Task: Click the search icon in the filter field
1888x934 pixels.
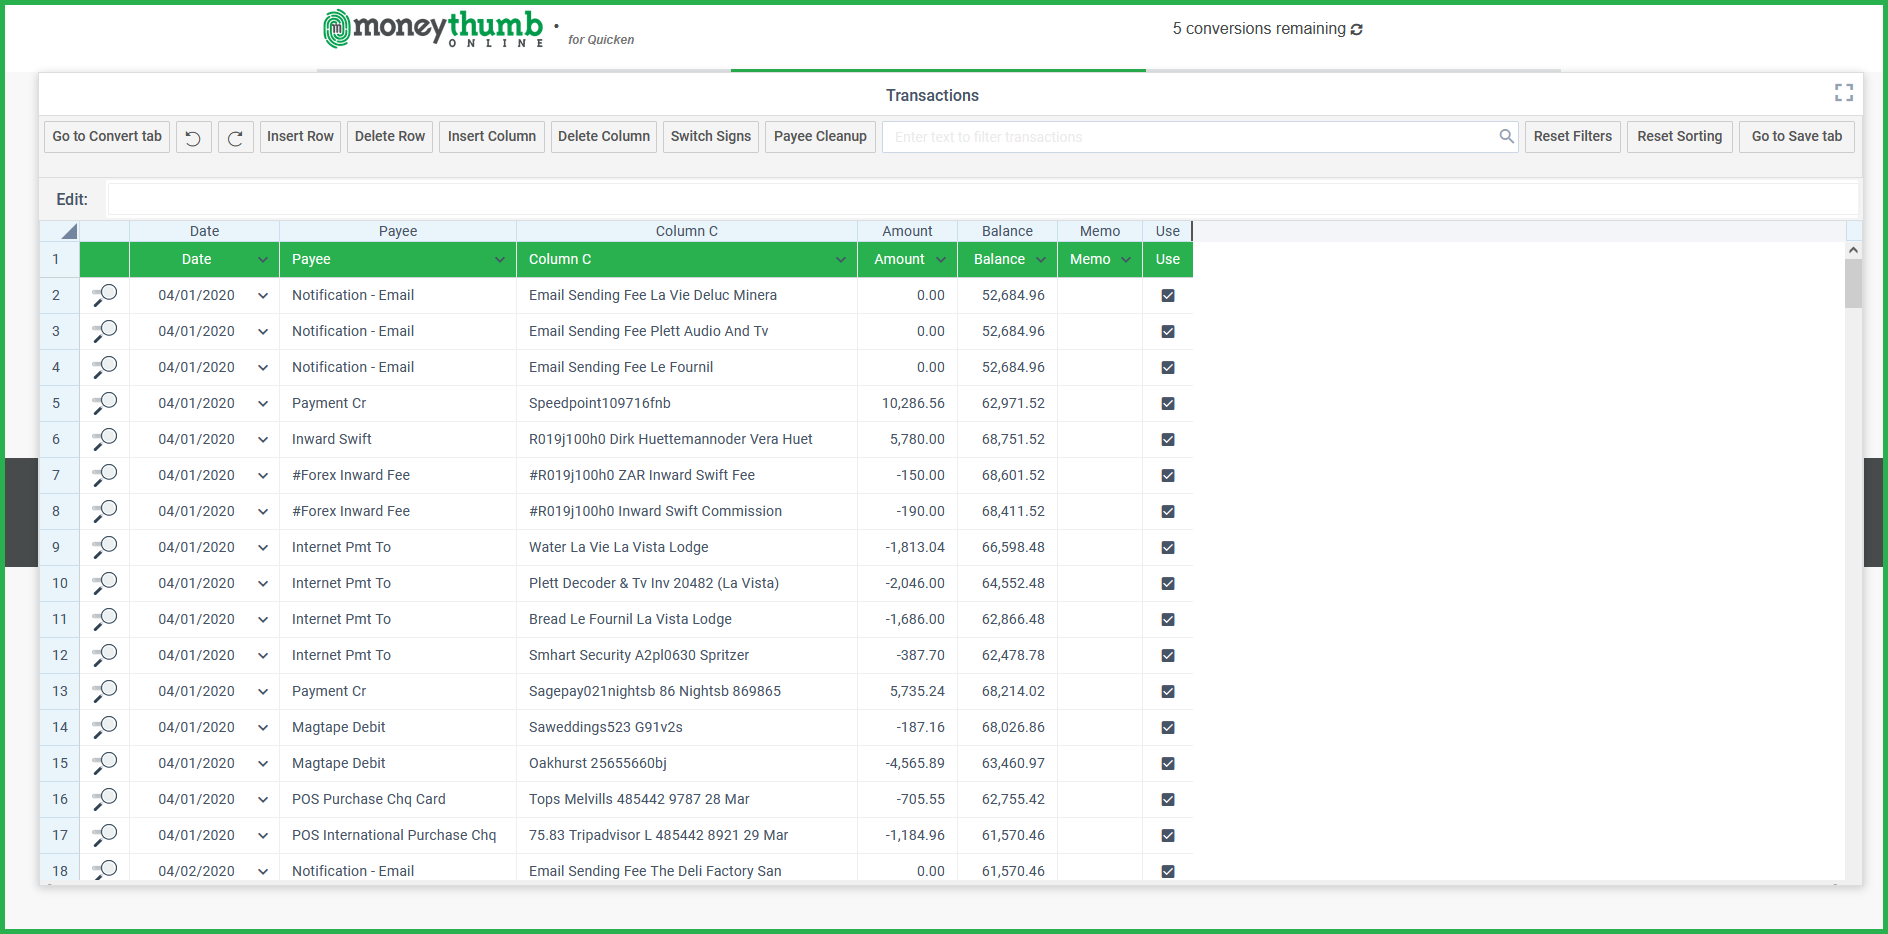Action: click(1506, 136)
